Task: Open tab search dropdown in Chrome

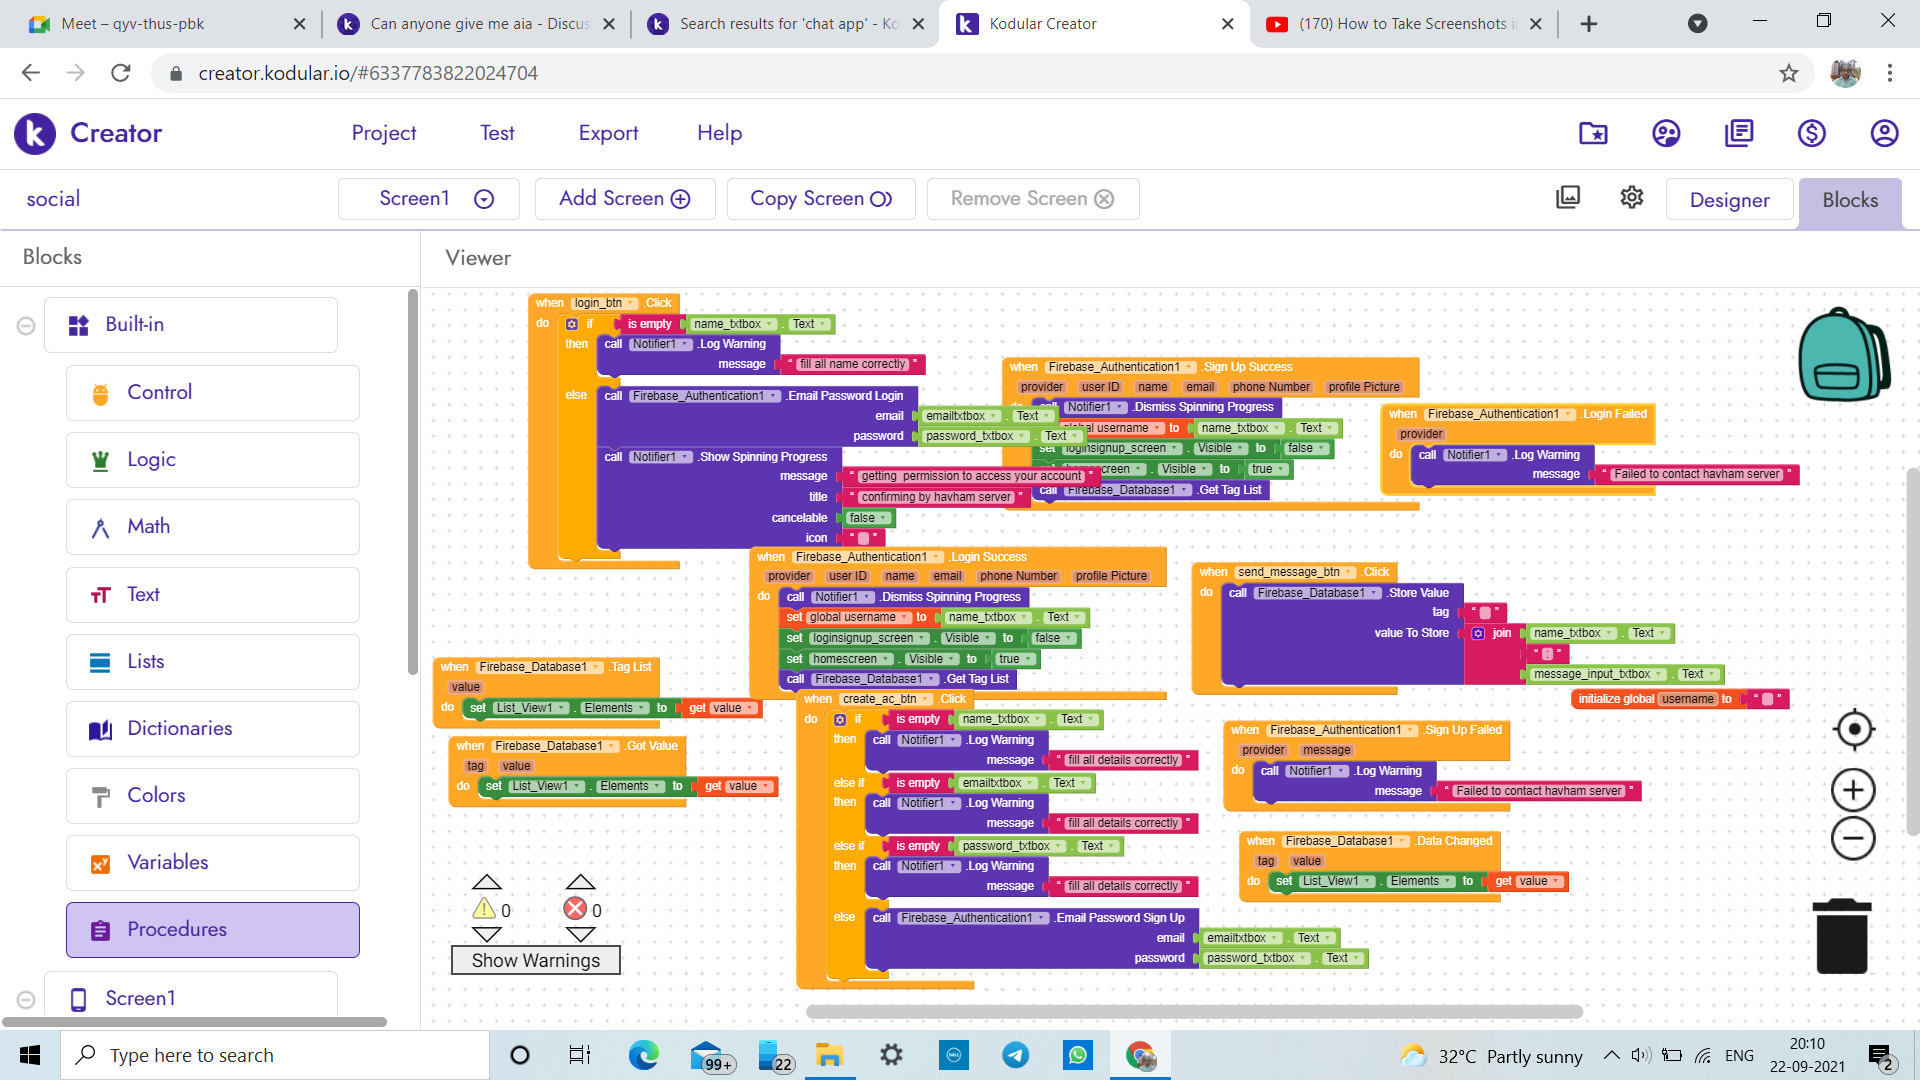Action: coord(1697,23)
